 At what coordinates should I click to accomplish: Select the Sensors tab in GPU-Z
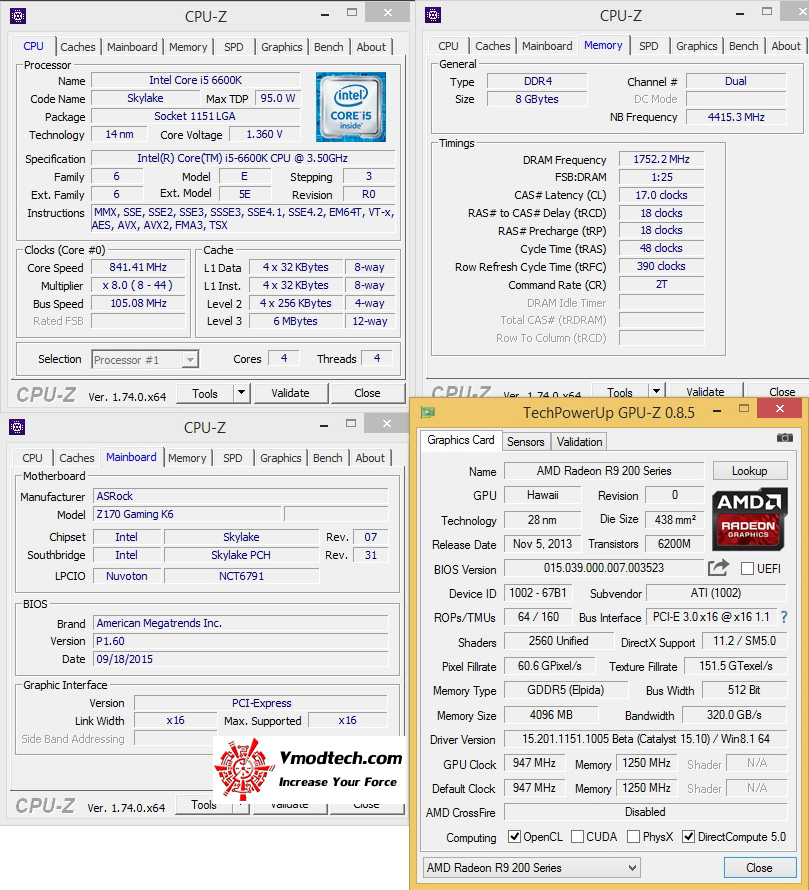526,442
